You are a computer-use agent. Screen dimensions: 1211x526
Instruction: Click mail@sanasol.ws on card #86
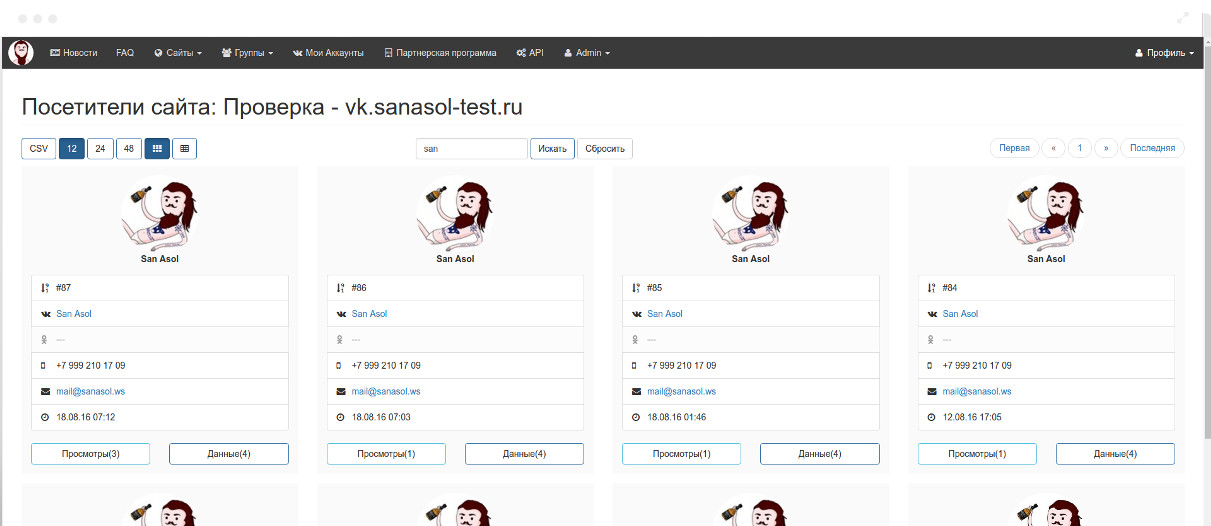click(x=386, y=392)
